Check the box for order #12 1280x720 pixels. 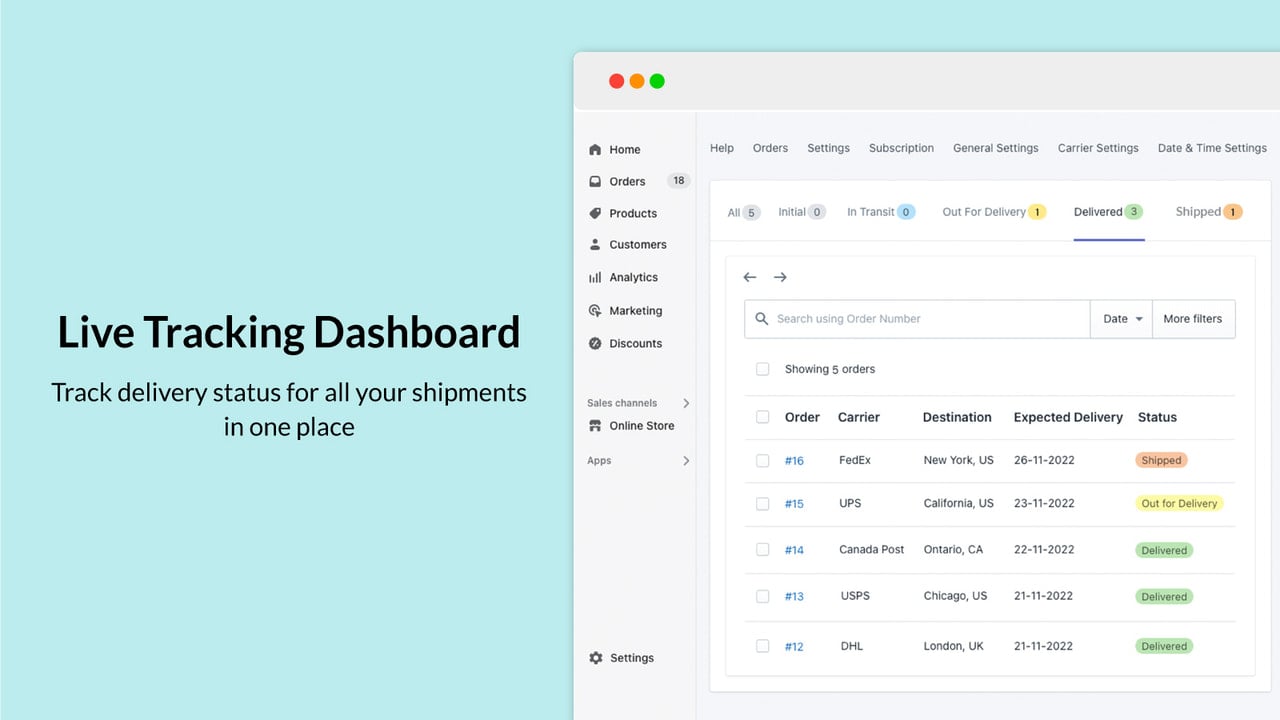(x=763, y=646)
